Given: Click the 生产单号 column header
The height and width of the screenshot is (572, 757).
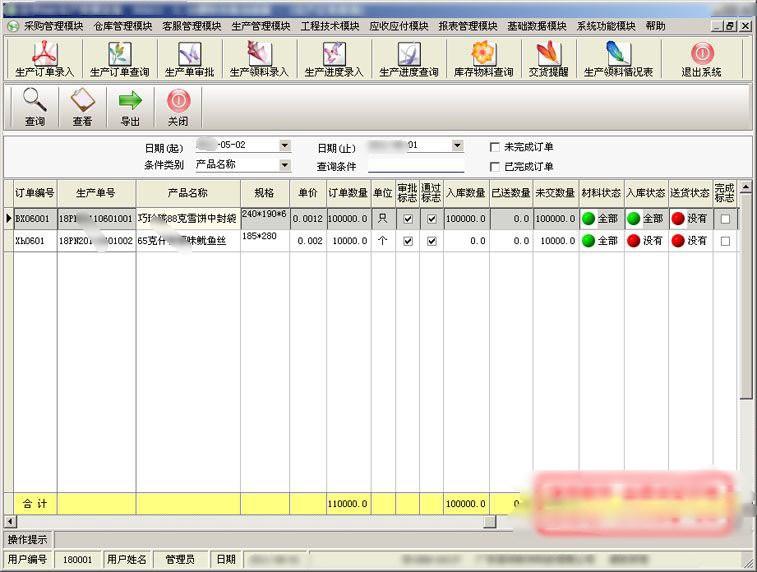Looking at the screenshot, I should [96, 193].
